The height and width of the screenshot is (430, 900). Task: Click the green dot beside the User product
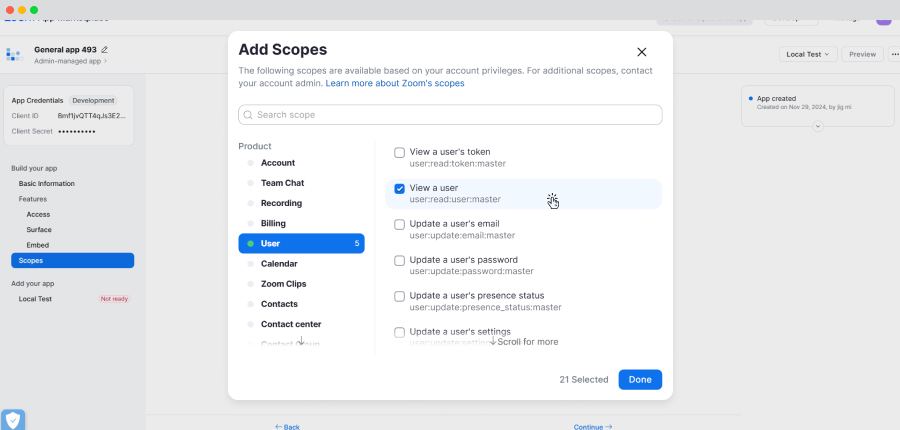(250, 243)
